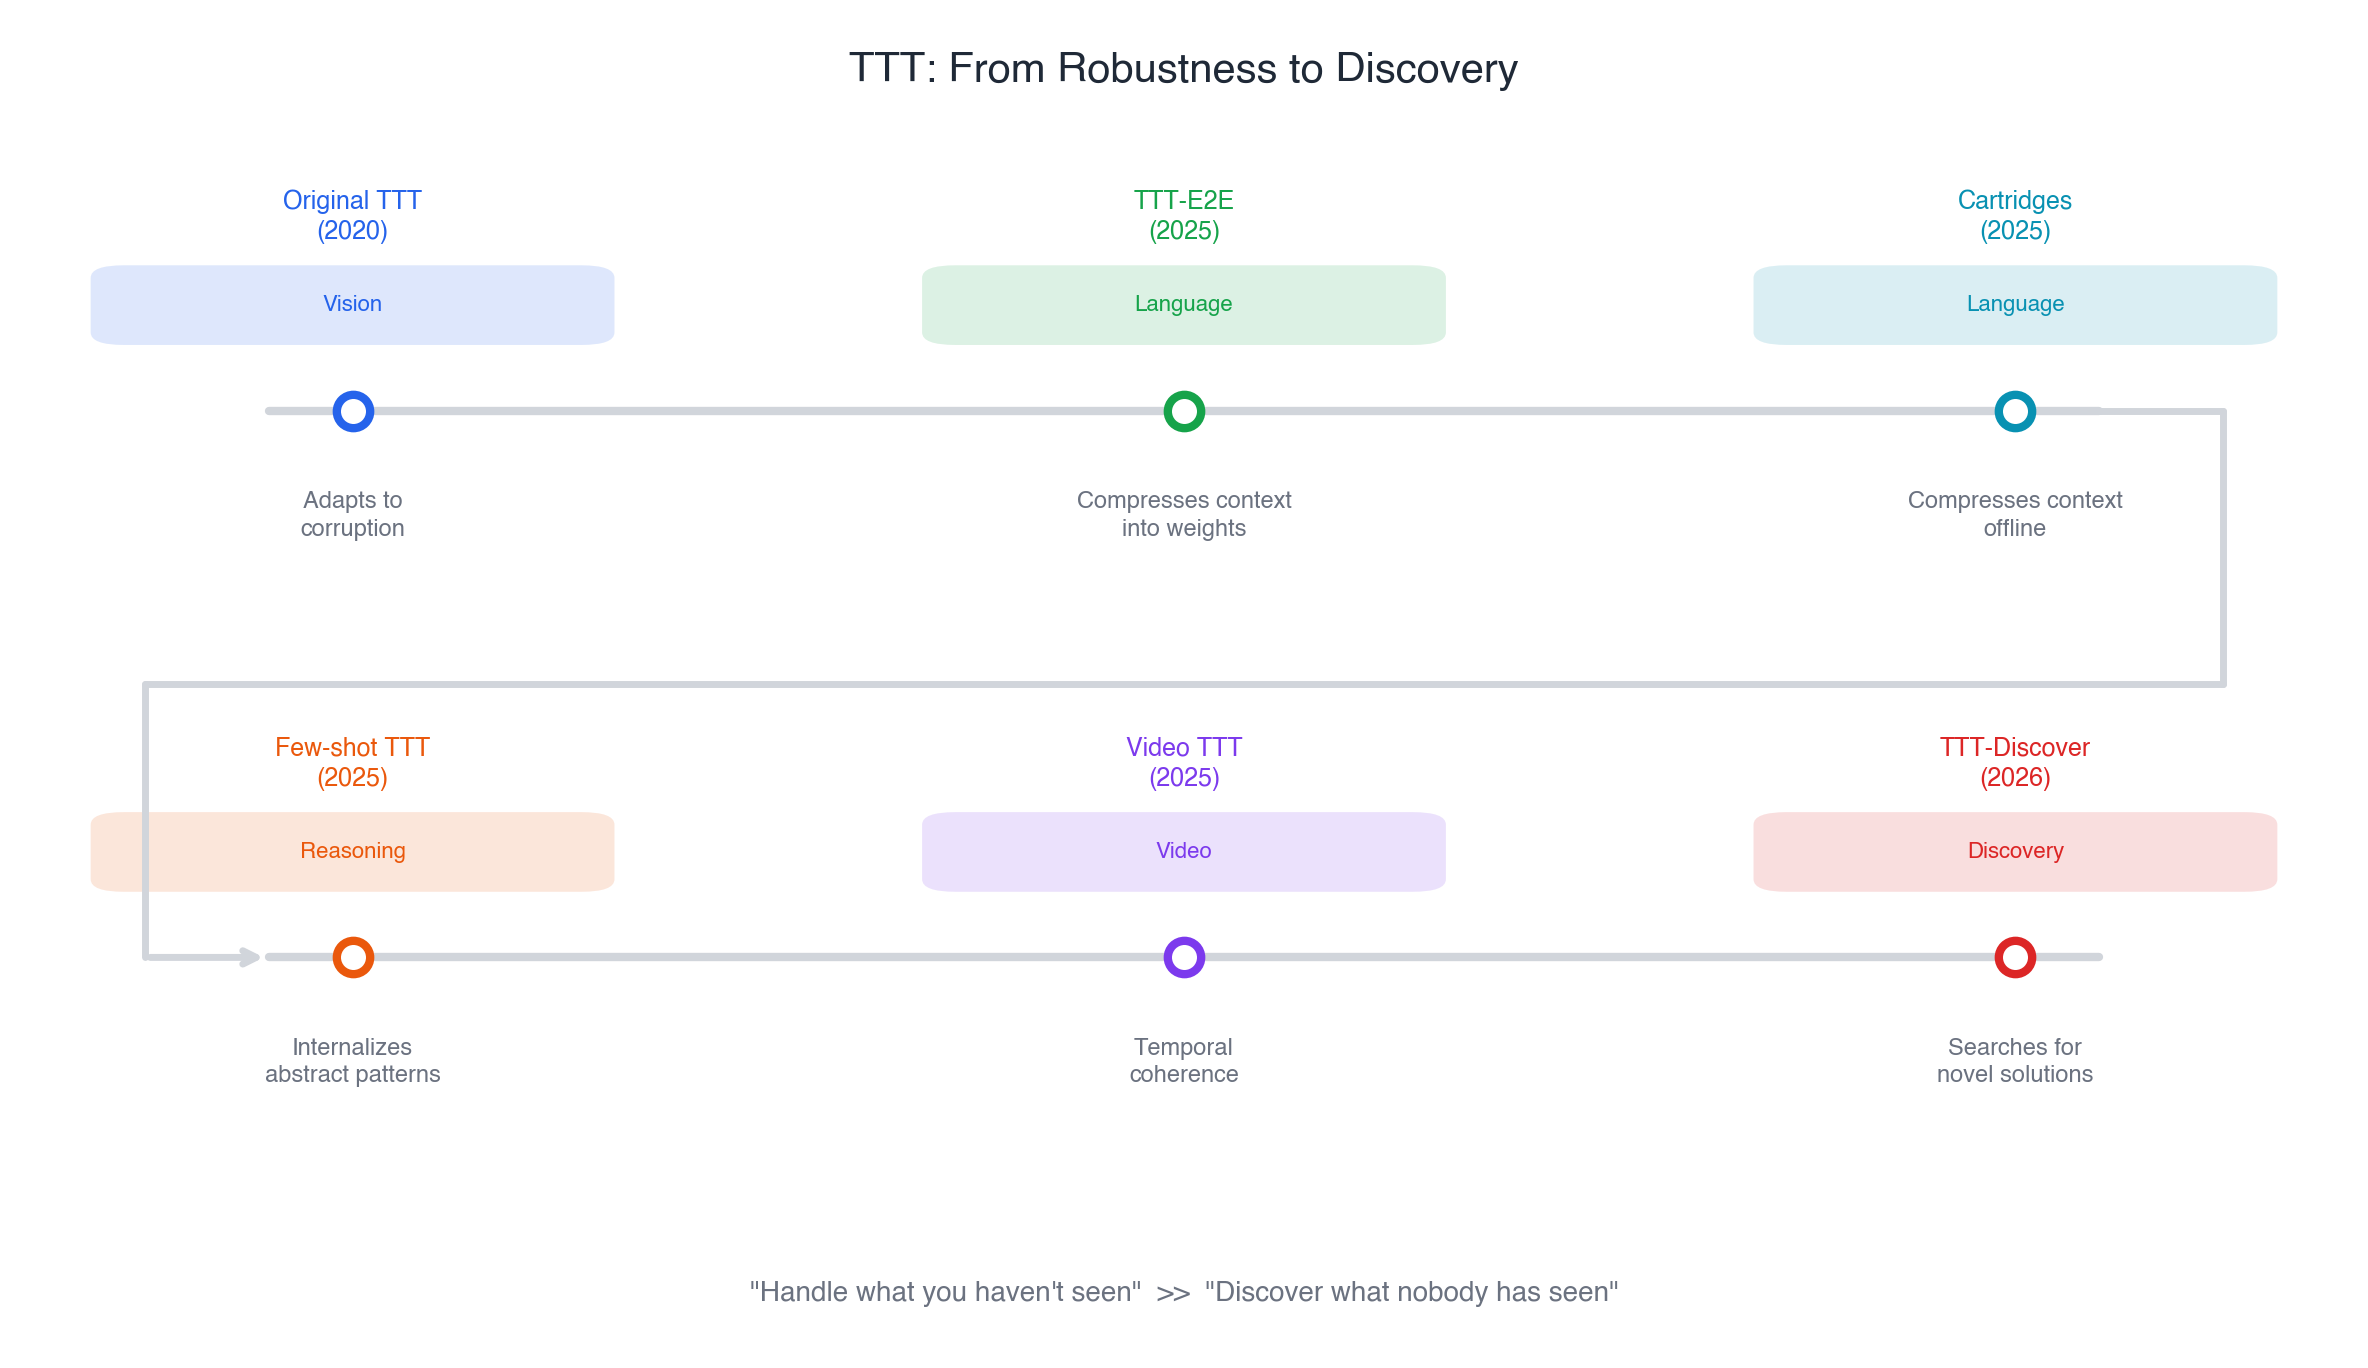Click the 'Compresses context into weights' caption
Viewport: 2368px width, 1368px height.
pyautogui.click(x=1184, y=514)
